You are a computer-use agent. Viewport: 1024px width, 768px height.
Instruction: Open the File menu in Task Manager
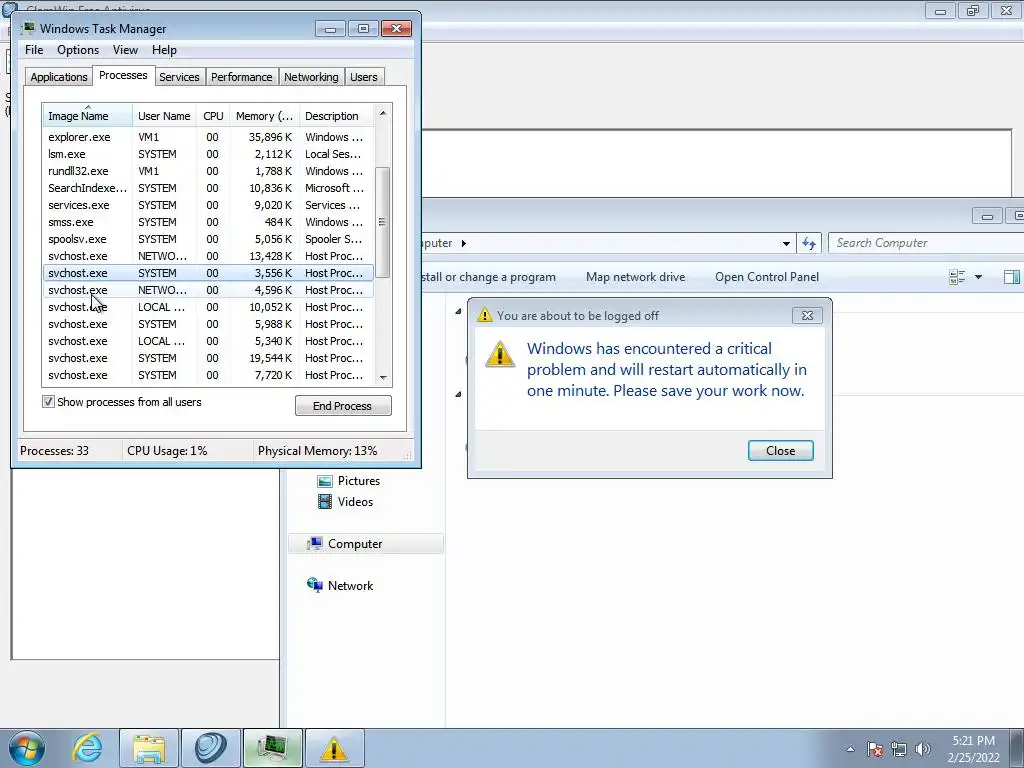(34, 50)
